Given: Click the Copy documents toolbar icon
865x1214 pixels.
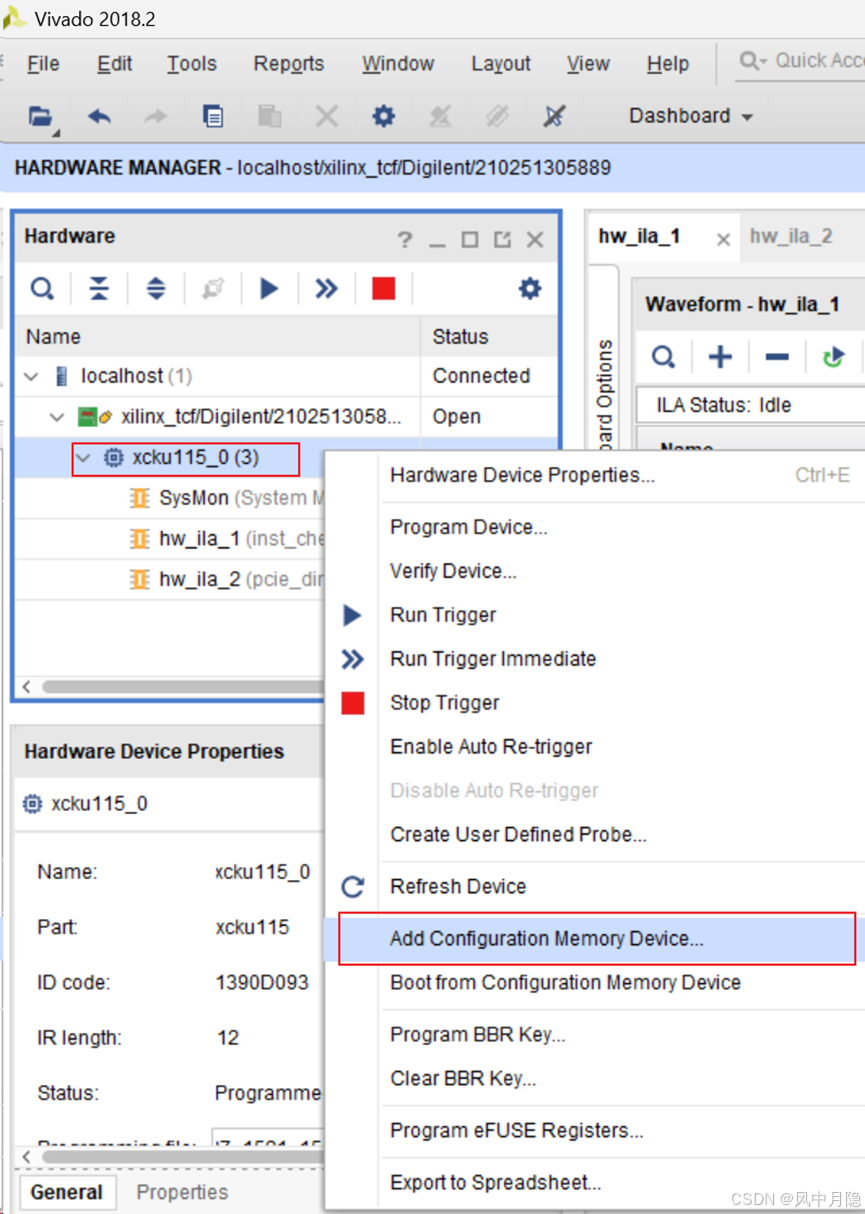Looking at the screenshot, I should [212, 116].
